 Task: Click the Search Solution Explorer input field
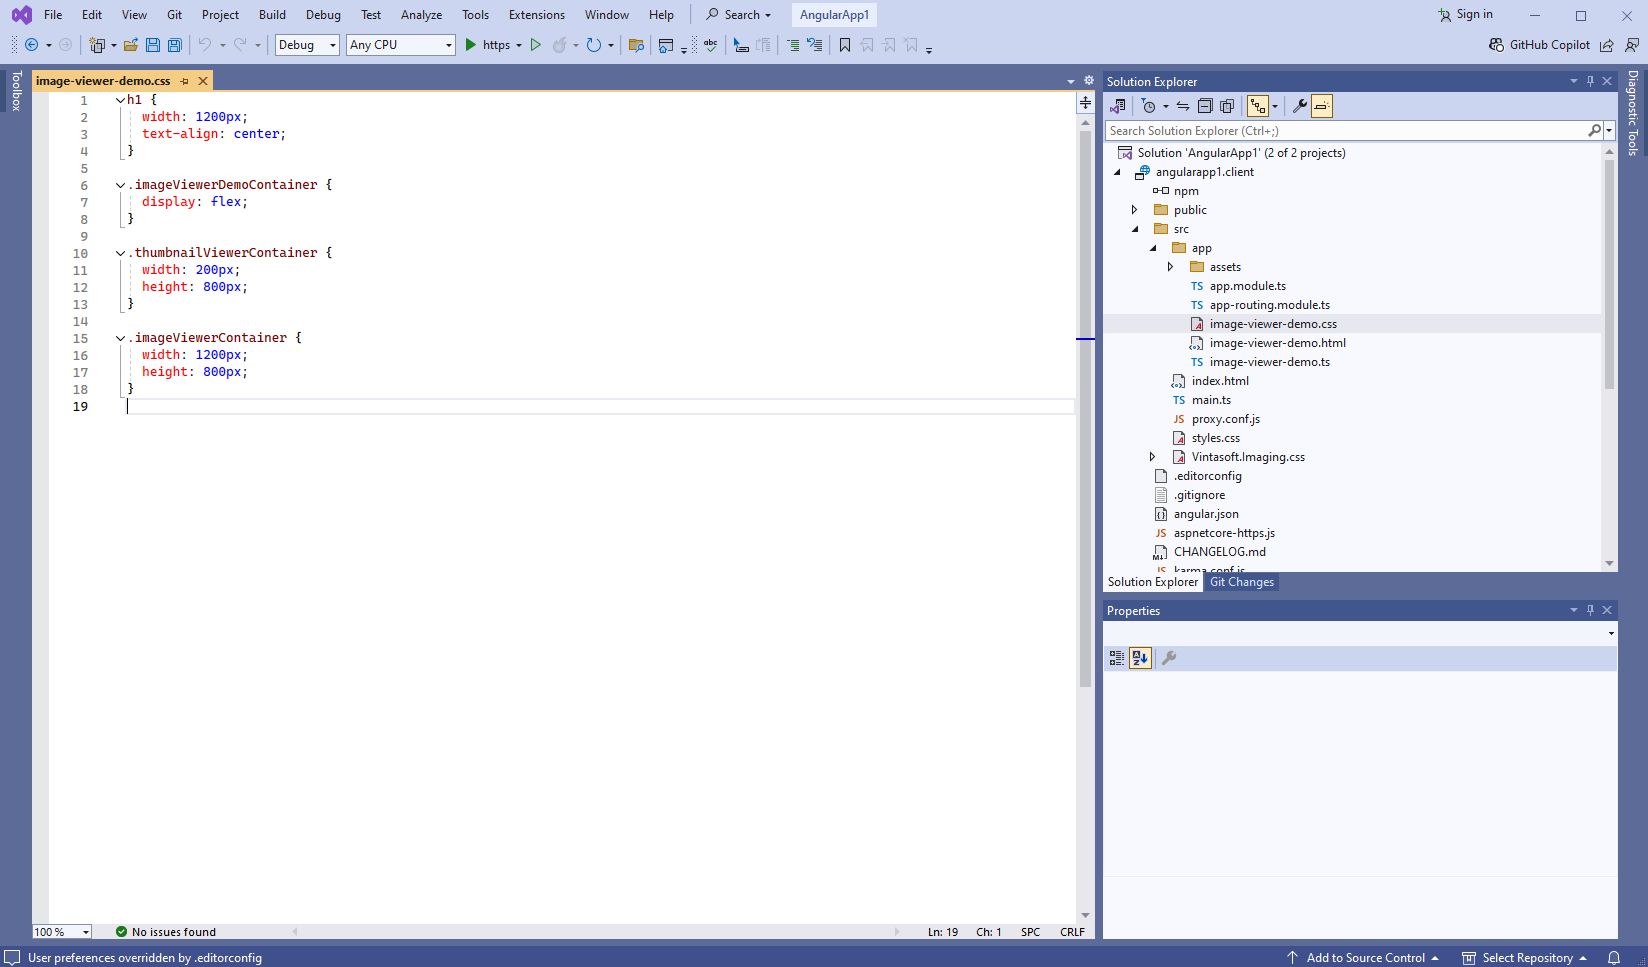click(x=1345, y=131)
